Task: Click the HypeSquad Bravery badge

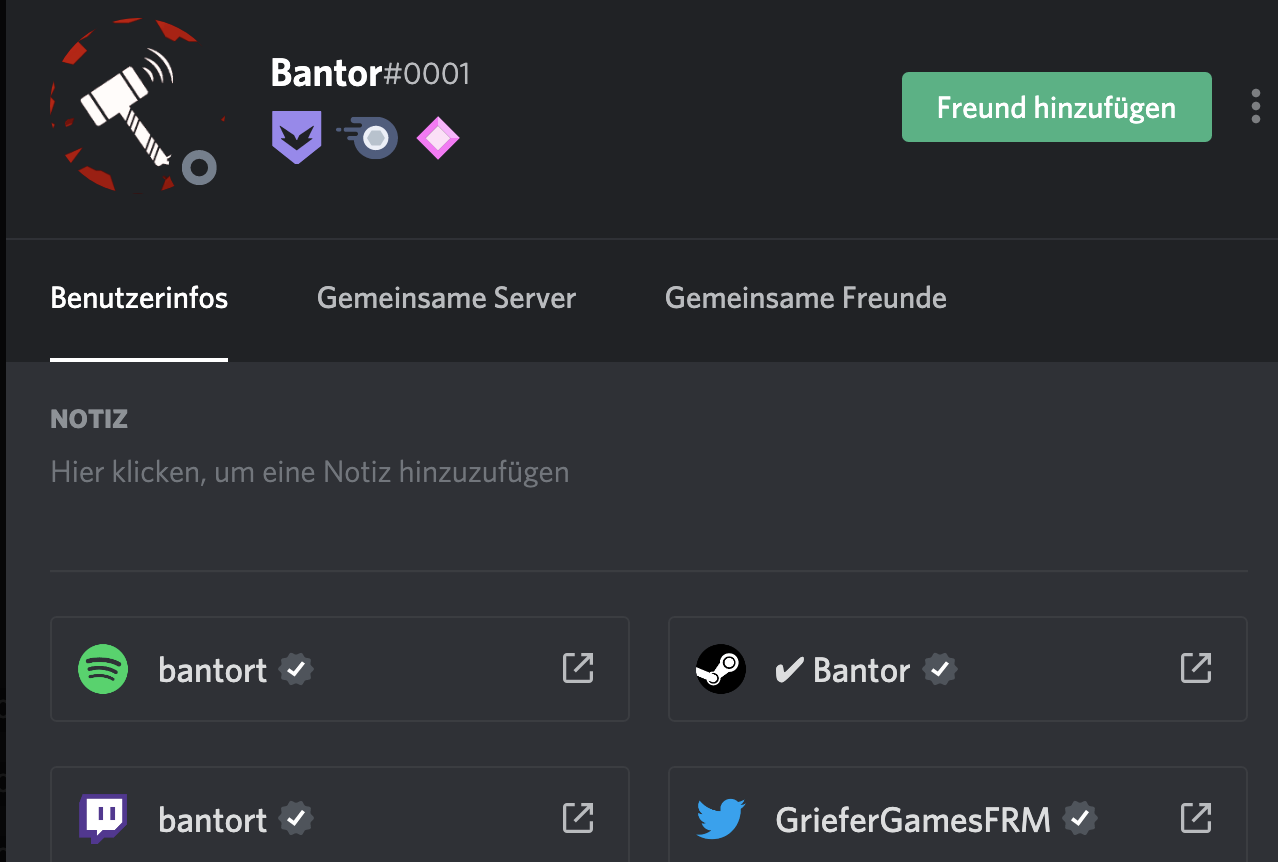Action: [297, 138]
